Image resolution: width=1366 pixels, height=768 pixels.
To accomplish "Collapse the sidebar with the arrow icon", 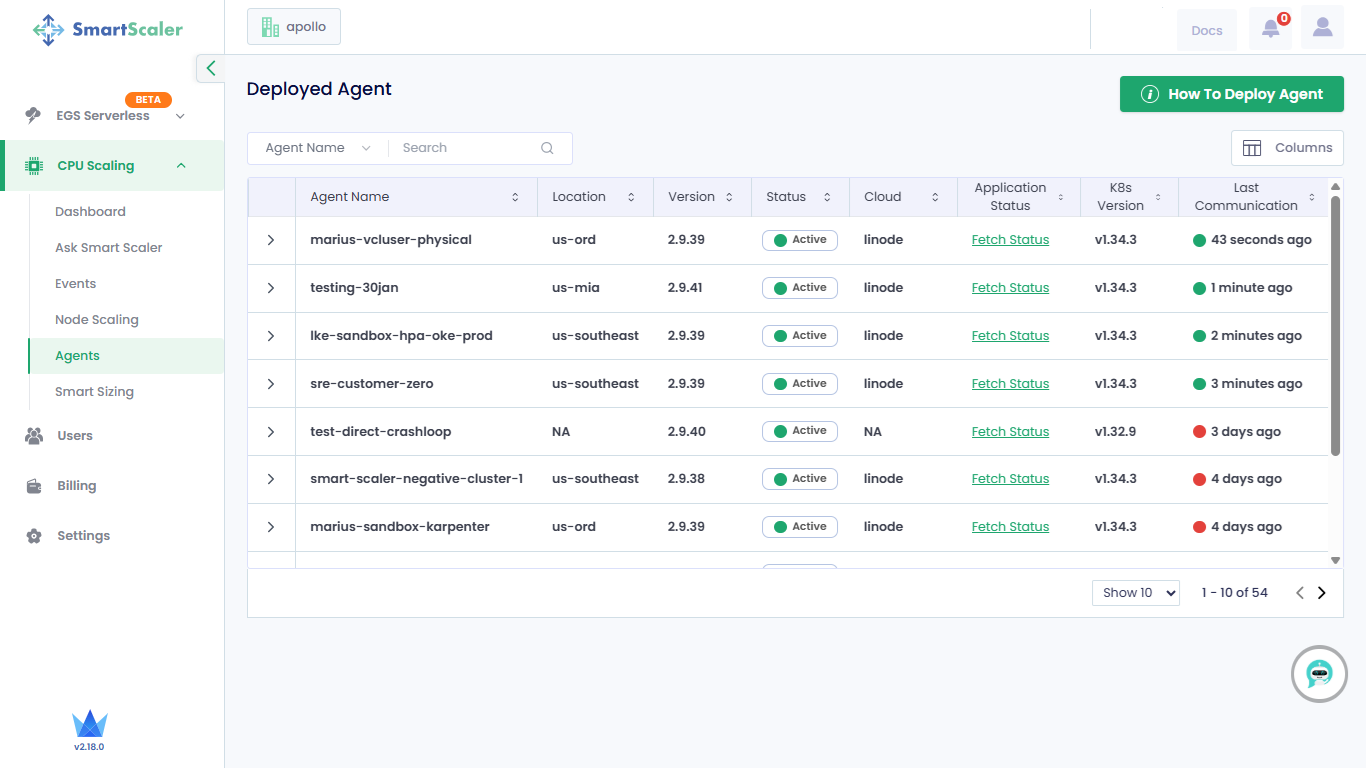I will coord(210,68).
